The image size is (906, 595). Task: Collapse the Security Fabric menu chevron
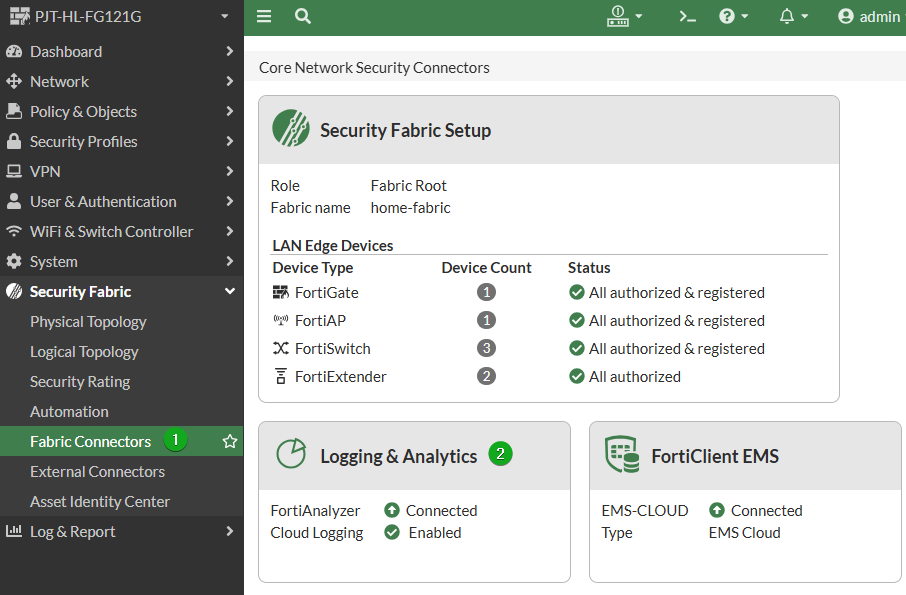click(x=230, y=291)
